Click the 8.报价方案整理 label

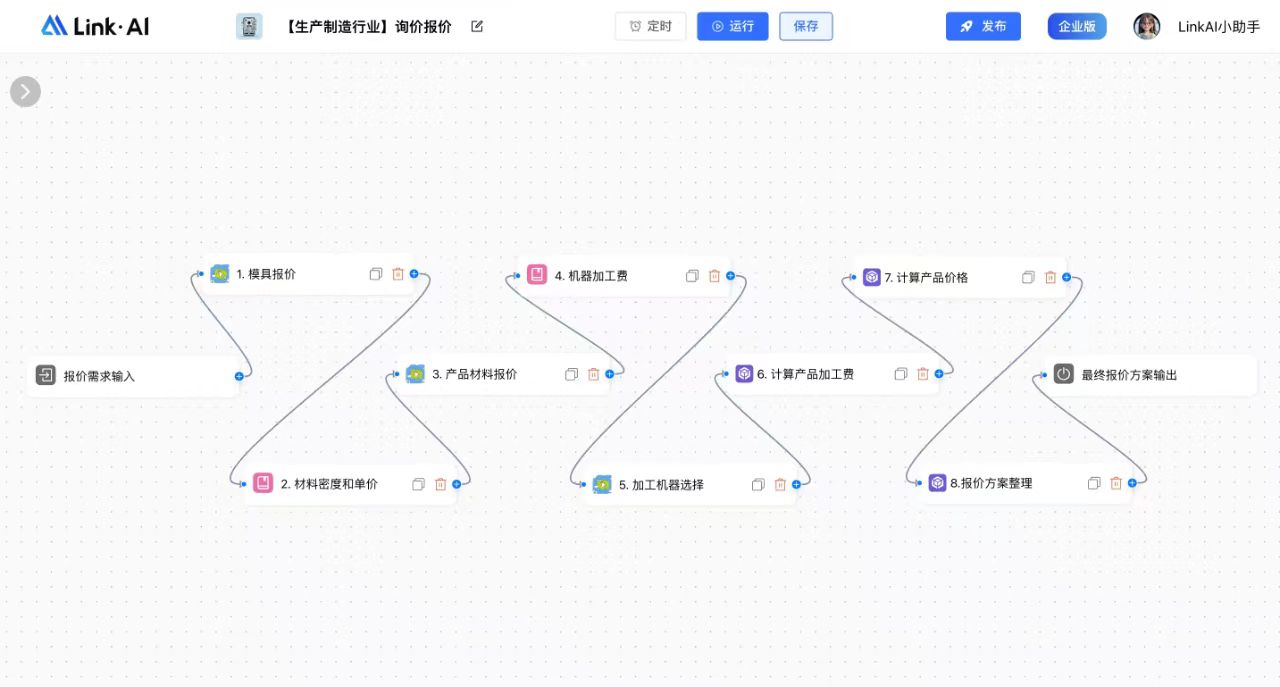991,483
